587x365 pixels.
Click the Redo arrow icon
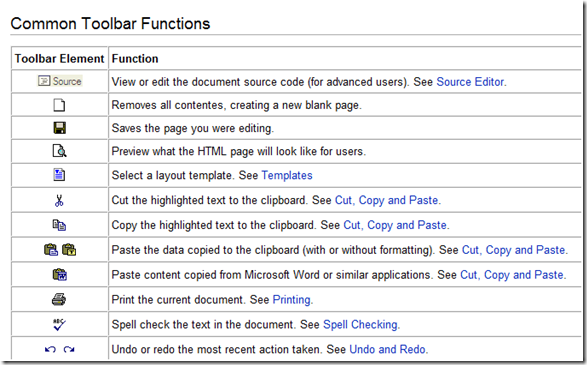click(x=69, y=349)
